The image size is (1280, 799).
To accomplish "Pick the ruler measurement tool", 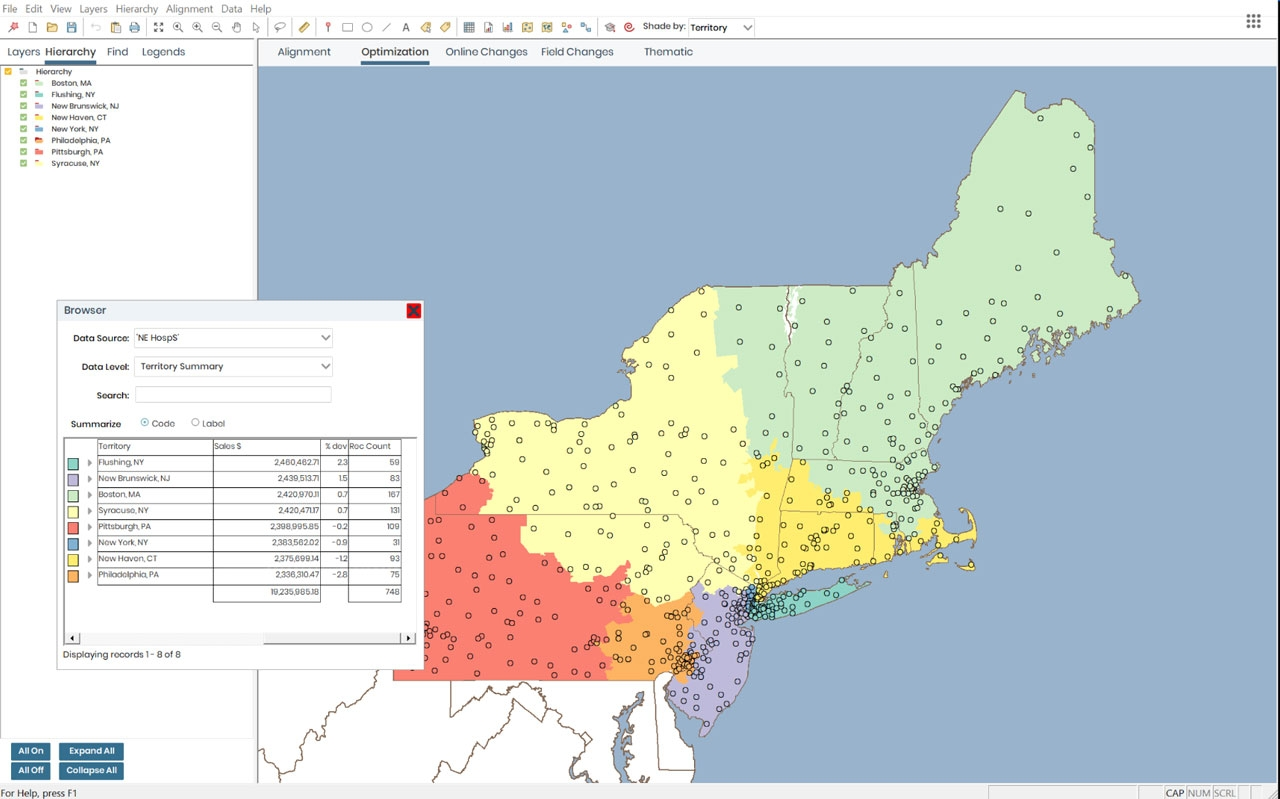I will click(x=305, y=27).
